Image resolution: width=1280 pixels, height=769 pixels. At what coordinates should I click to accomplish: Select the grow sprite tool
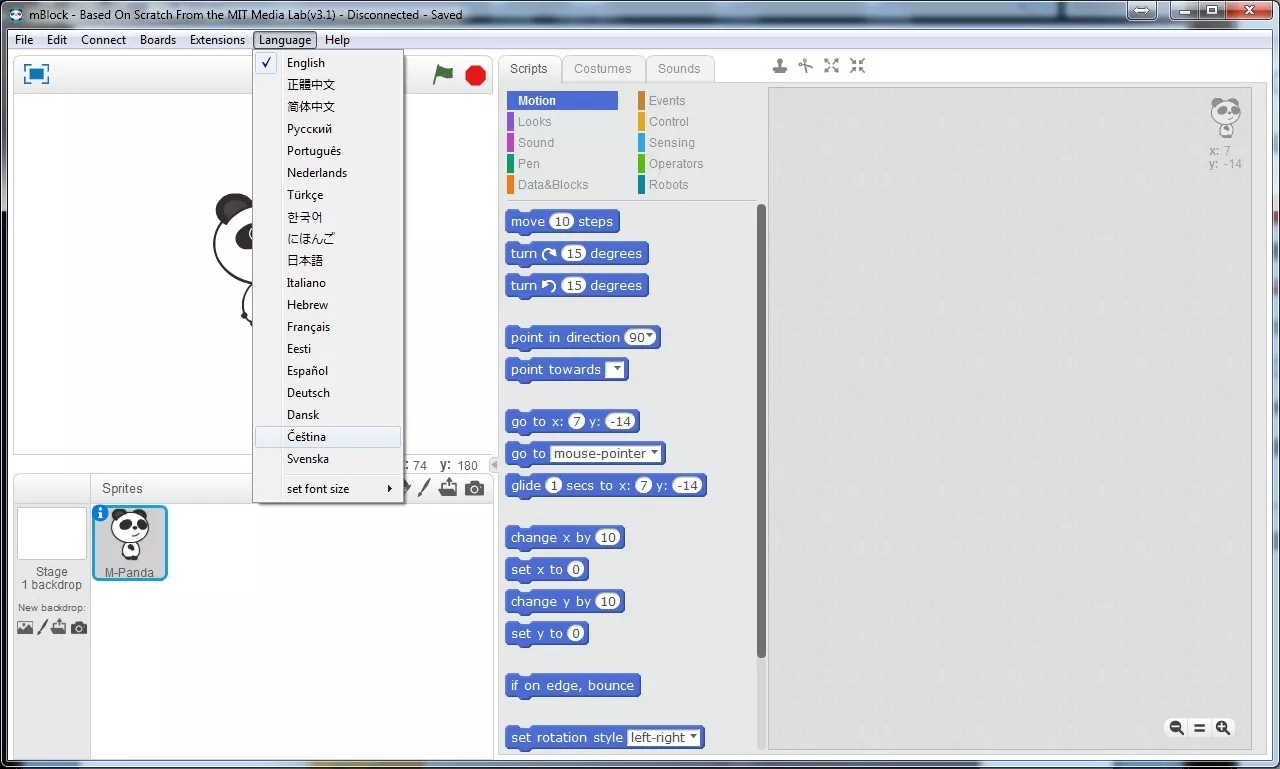pos(831,66)
